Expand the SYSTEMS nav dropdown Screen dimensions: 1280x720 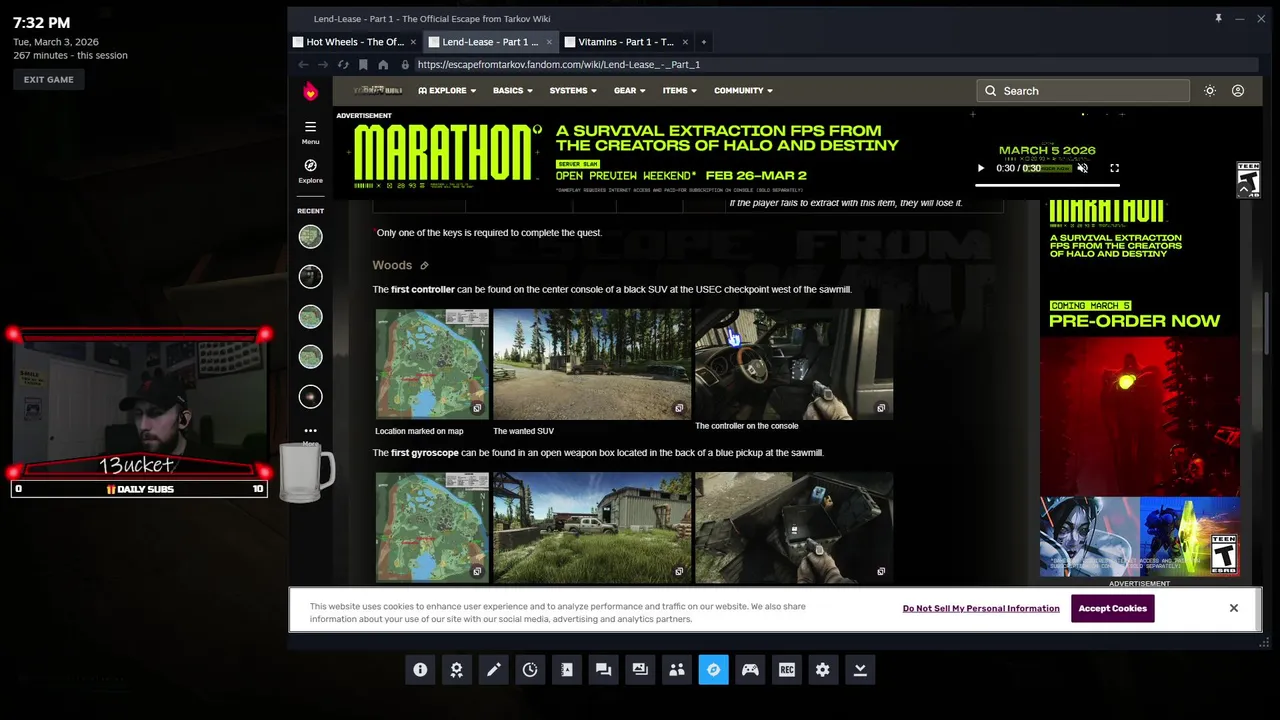(572, 90)
